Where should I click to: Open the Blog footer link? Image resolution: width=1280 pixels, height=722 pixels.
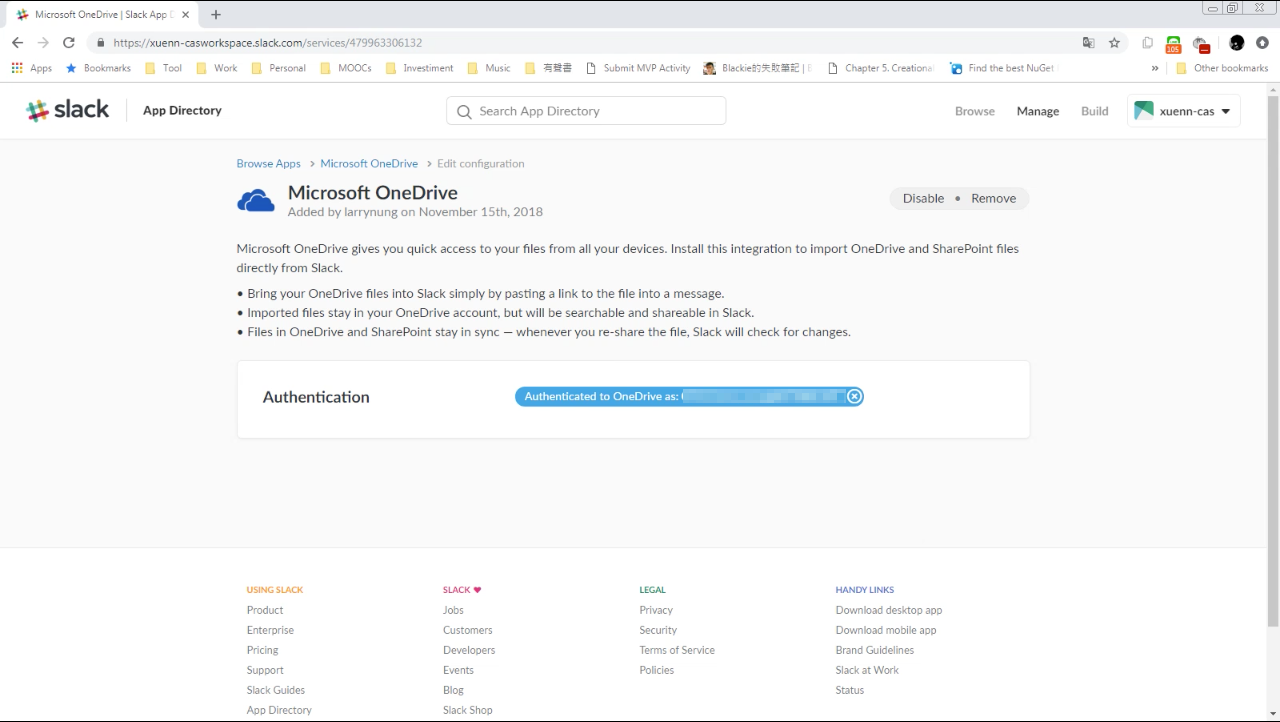click(x=453, y=690)
